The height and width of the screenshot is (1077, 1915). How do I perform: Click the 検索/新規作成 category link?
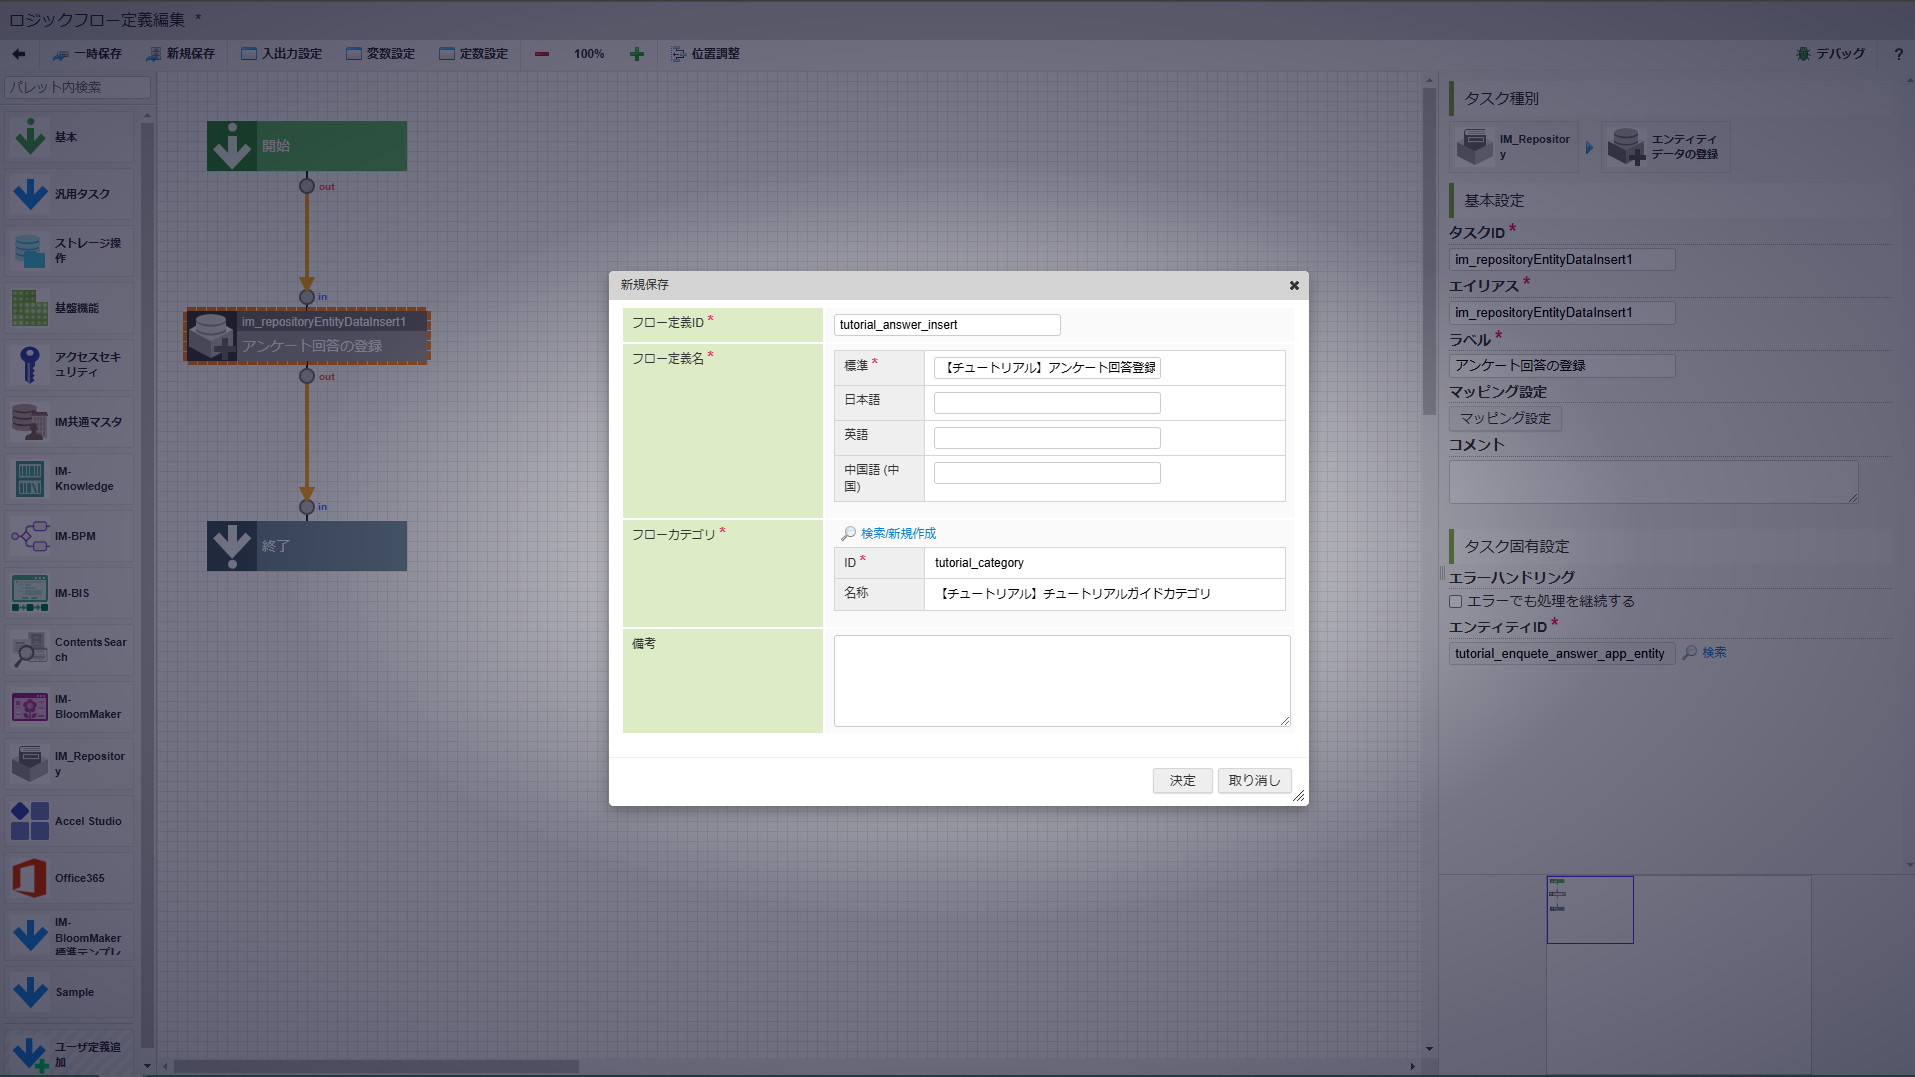coord(898,534)
